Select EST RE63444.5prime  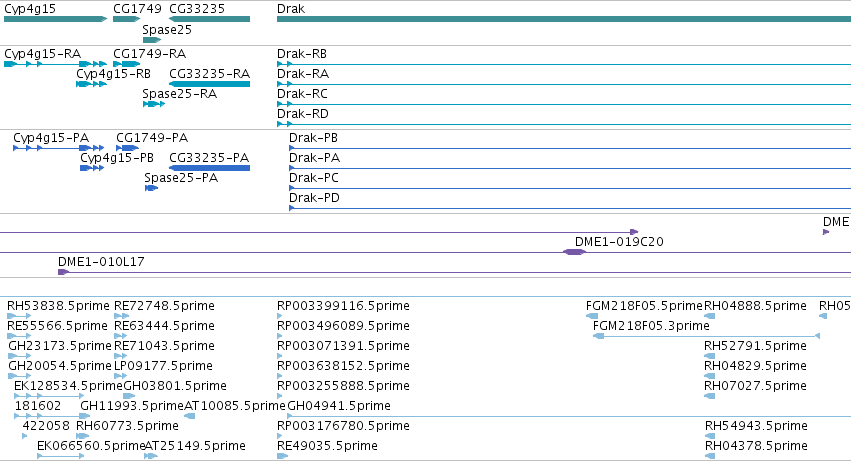pos(164,326)
